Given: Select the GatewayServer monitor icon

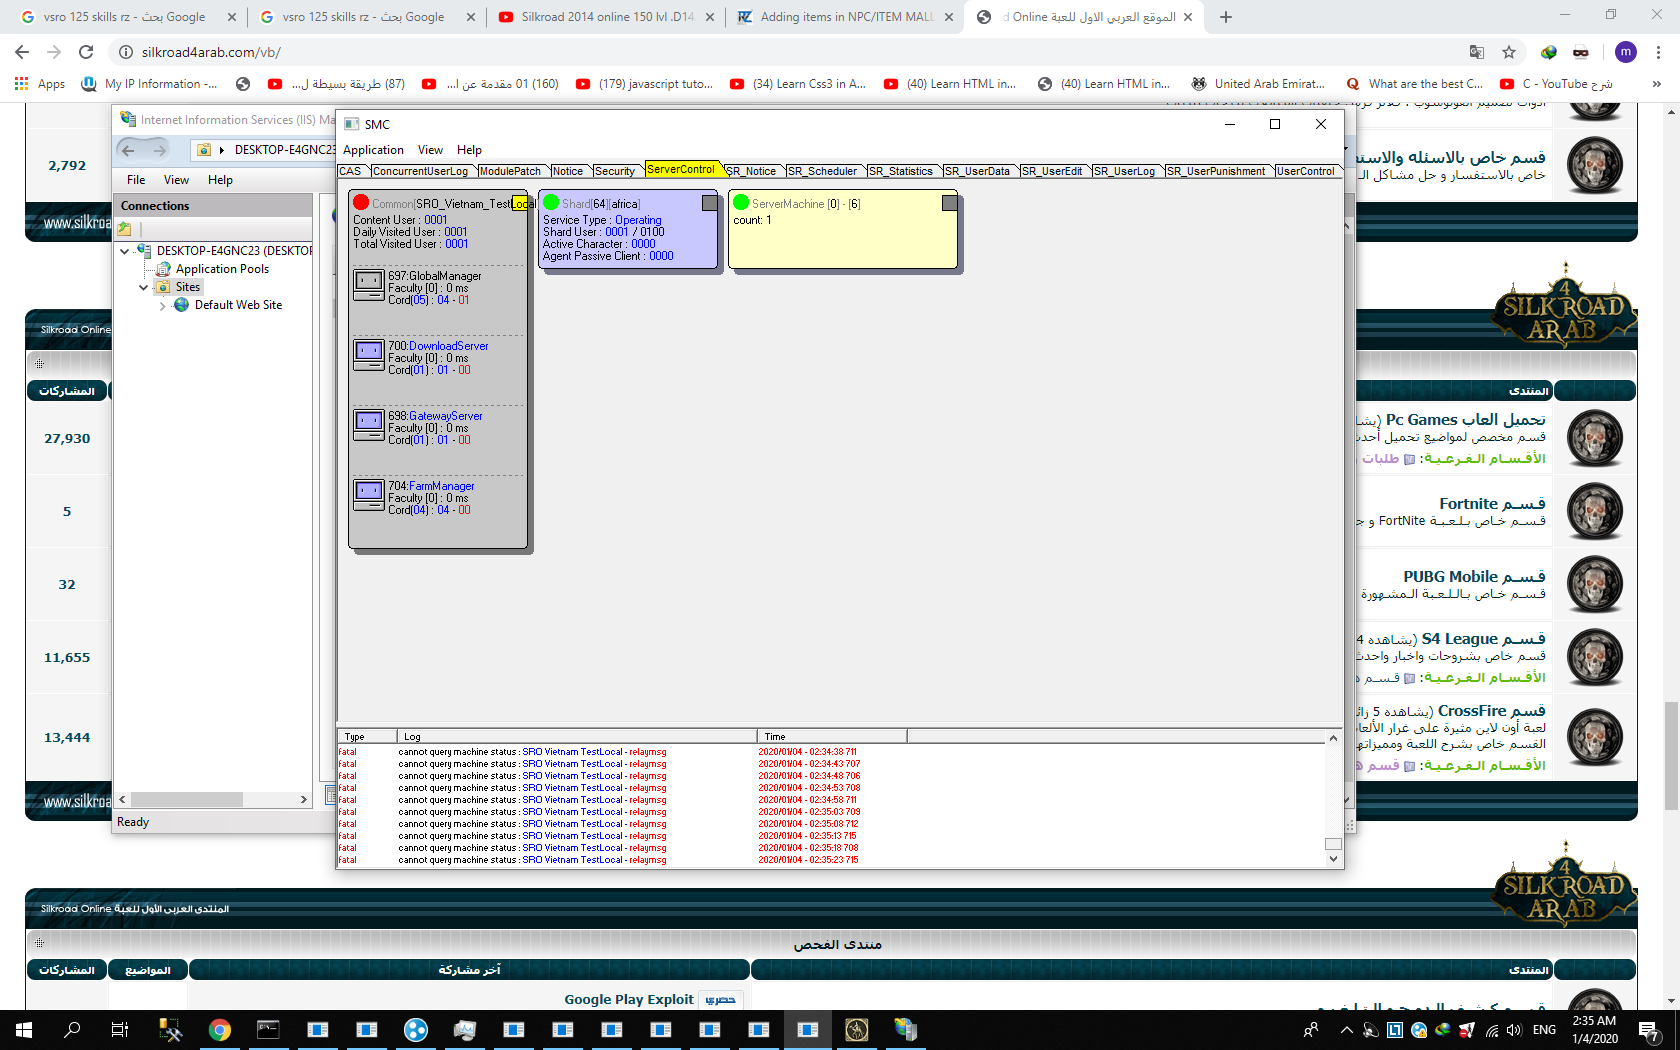Looking at the screenshot, I should pyautogui.click(x=369, y=425).
